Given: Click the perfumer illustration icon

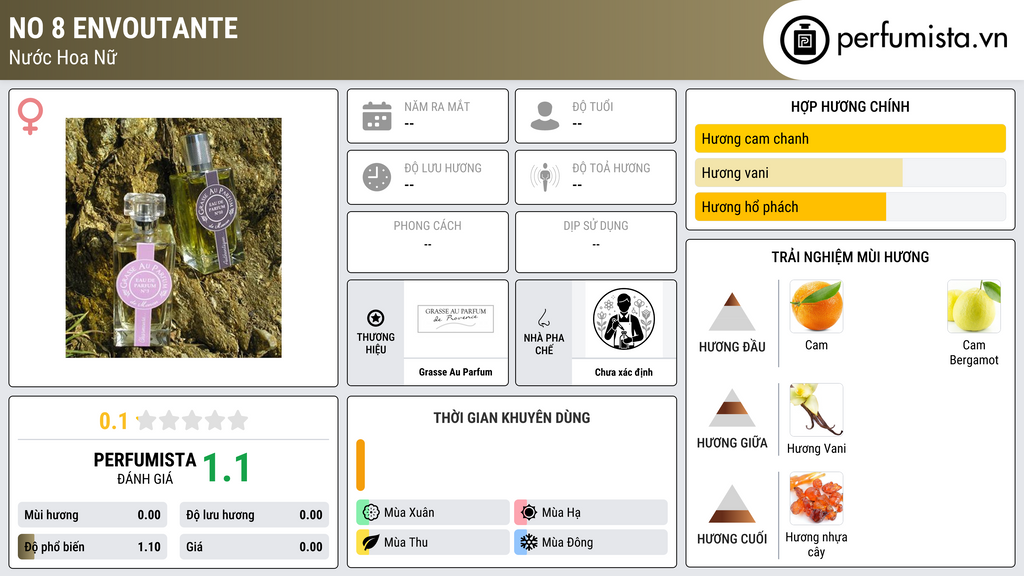Looking at the screenshot, I should (x=624, y=319).
